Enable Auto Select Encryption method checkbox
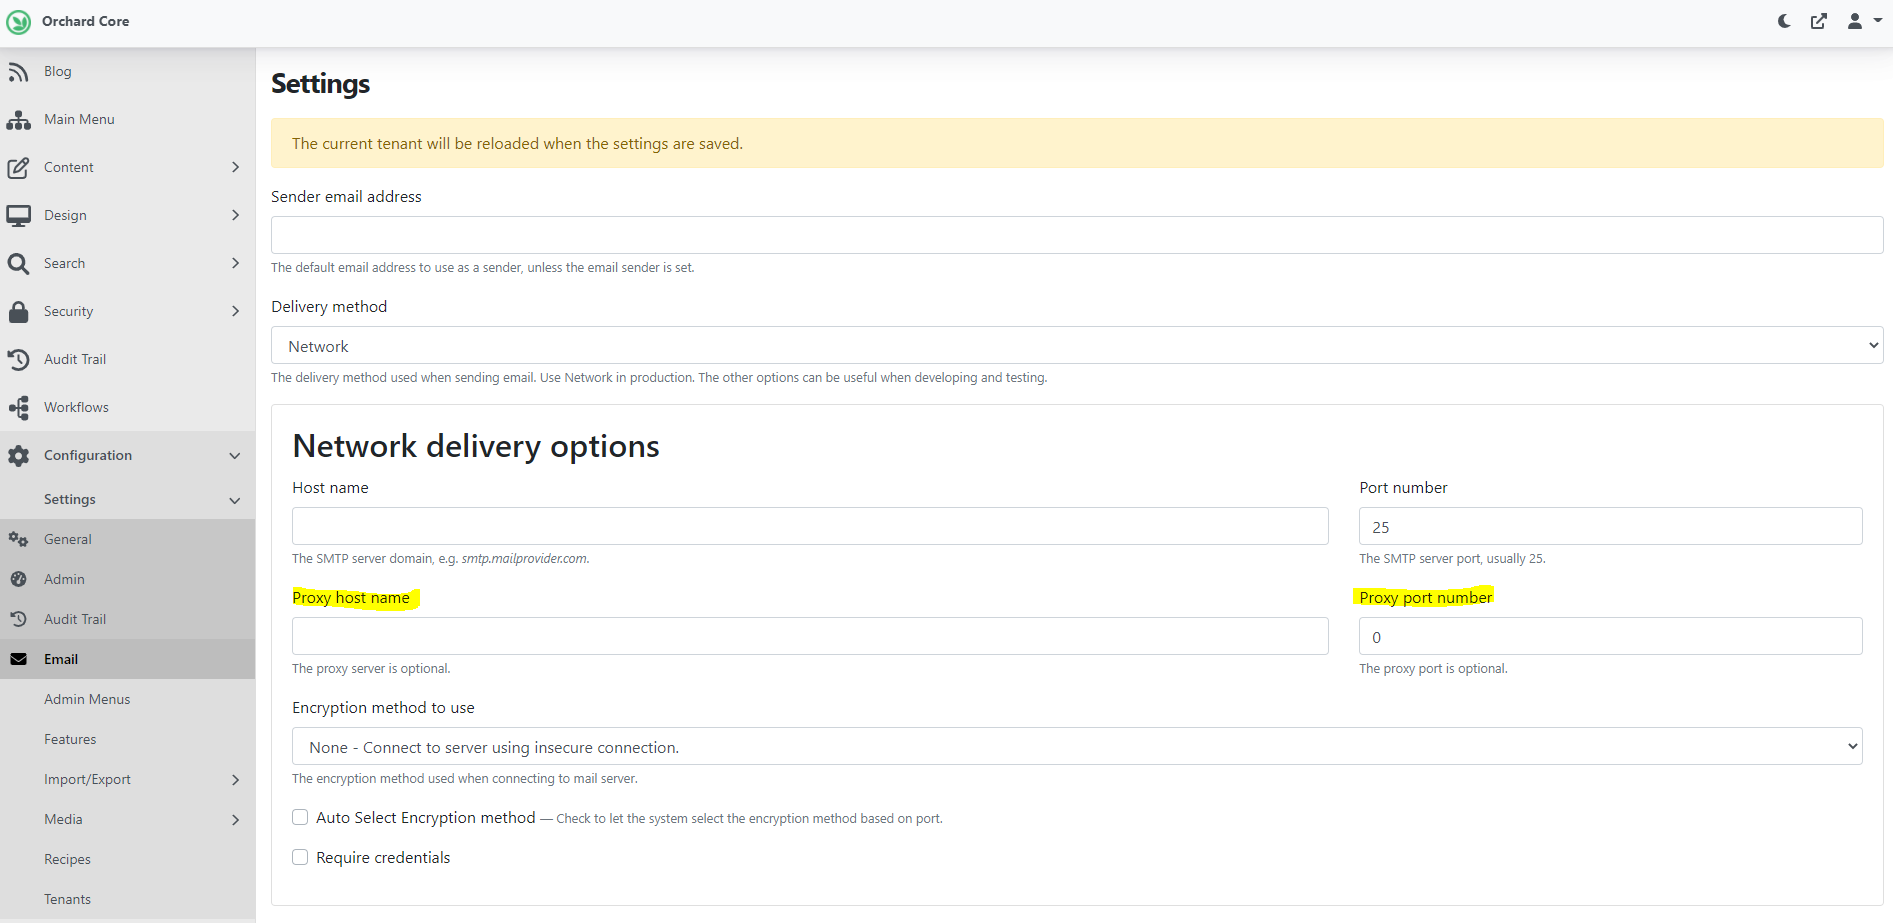 click(x=300, y=817)
